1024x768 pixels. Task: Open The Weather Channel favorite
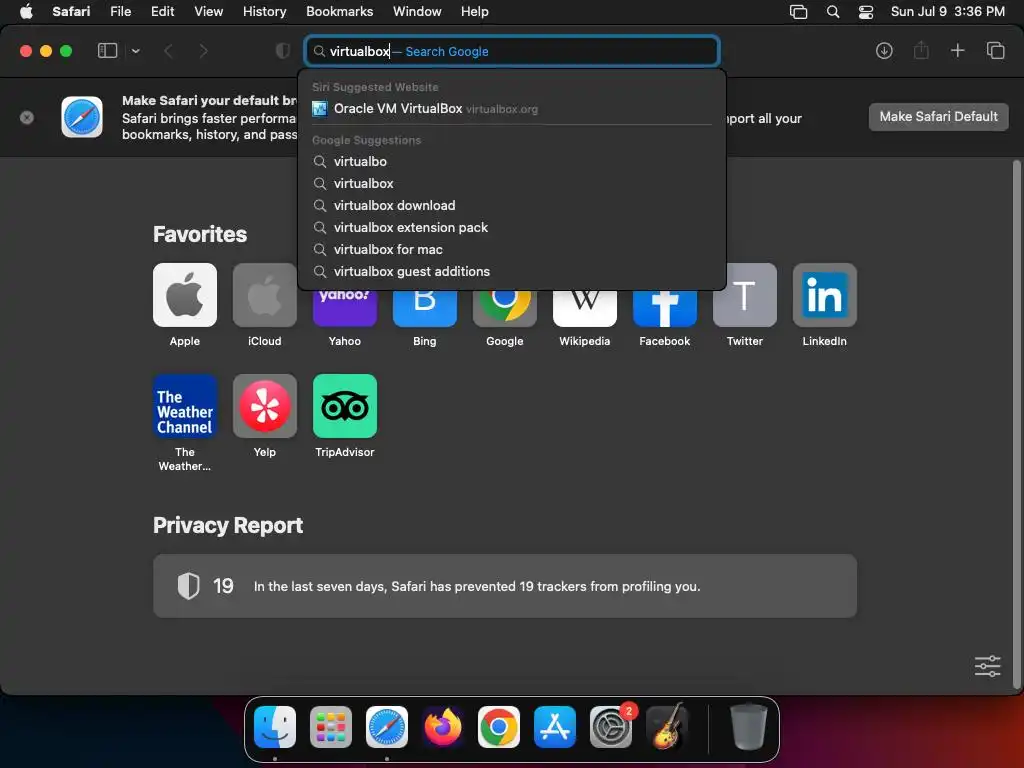pyautogui.click(x=185, y=406)
